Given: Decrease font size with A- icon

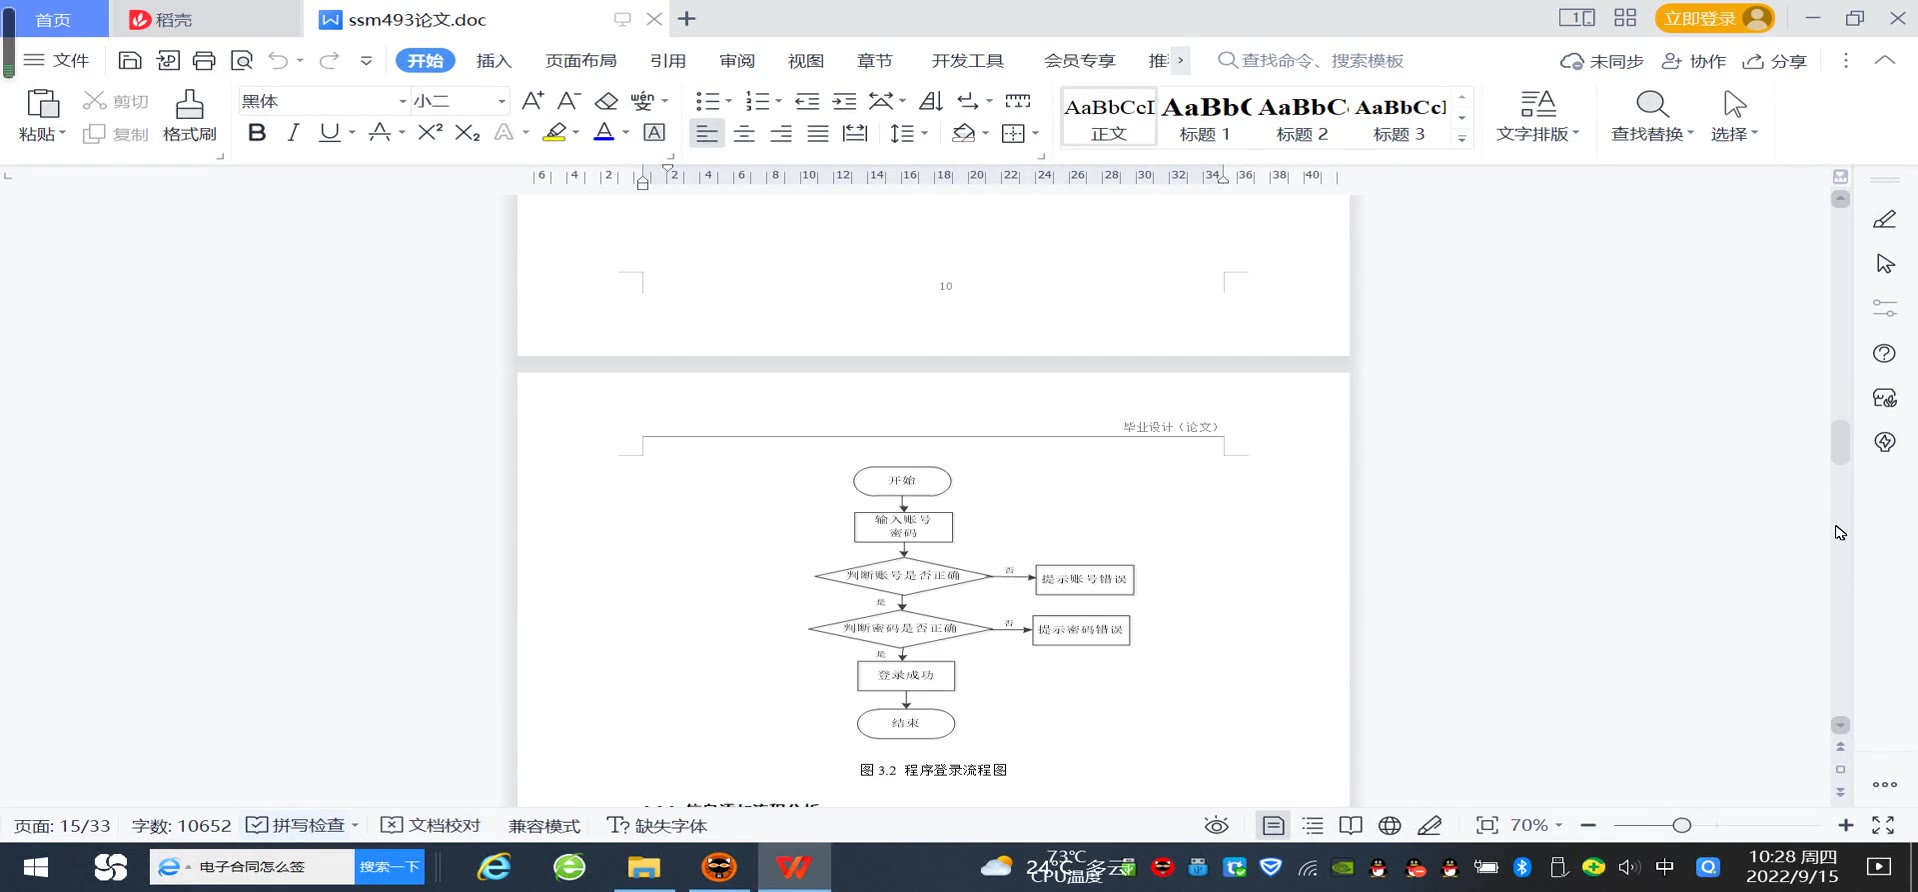Looking at the screenshot, I should pyautogui.click(x=568, y=101).
